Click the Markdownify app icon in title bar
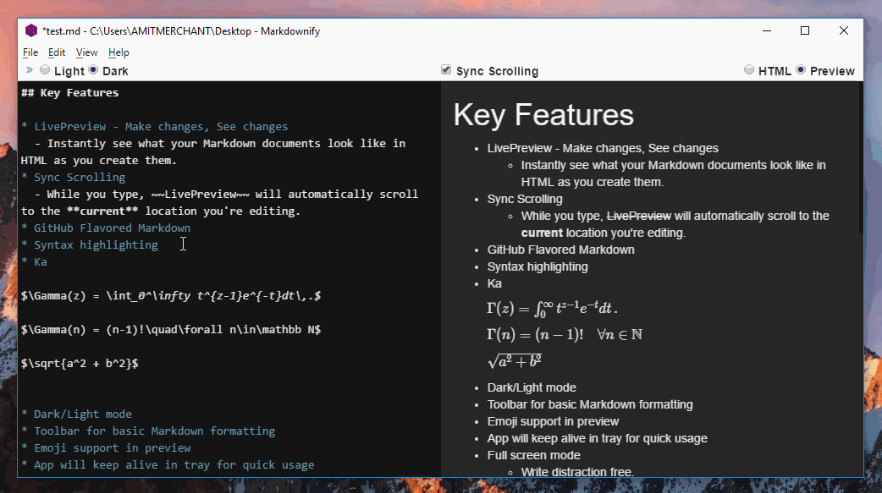The width and height of the screenshot is (882, 493). 31,30
